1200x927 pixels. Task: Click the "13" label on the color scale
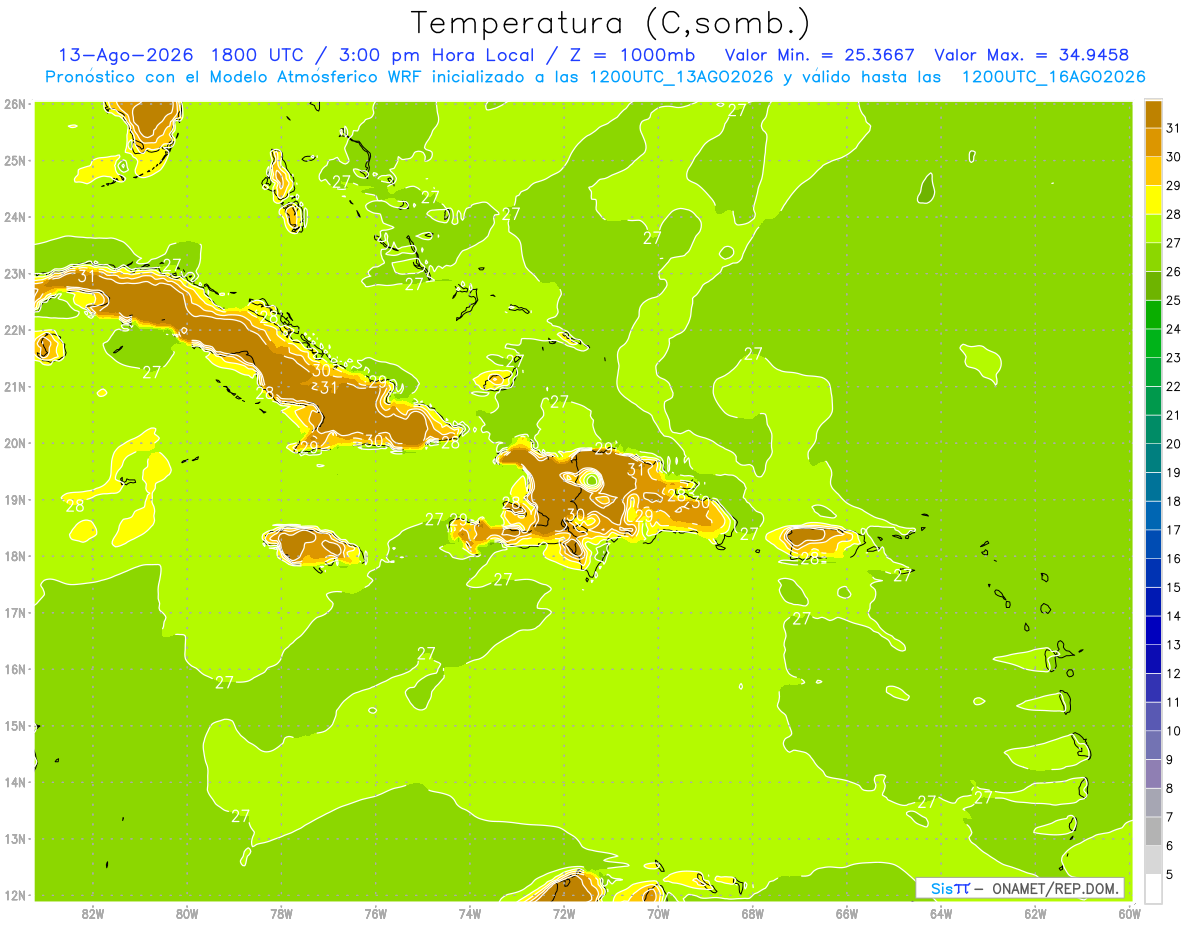coord(1174,645)
